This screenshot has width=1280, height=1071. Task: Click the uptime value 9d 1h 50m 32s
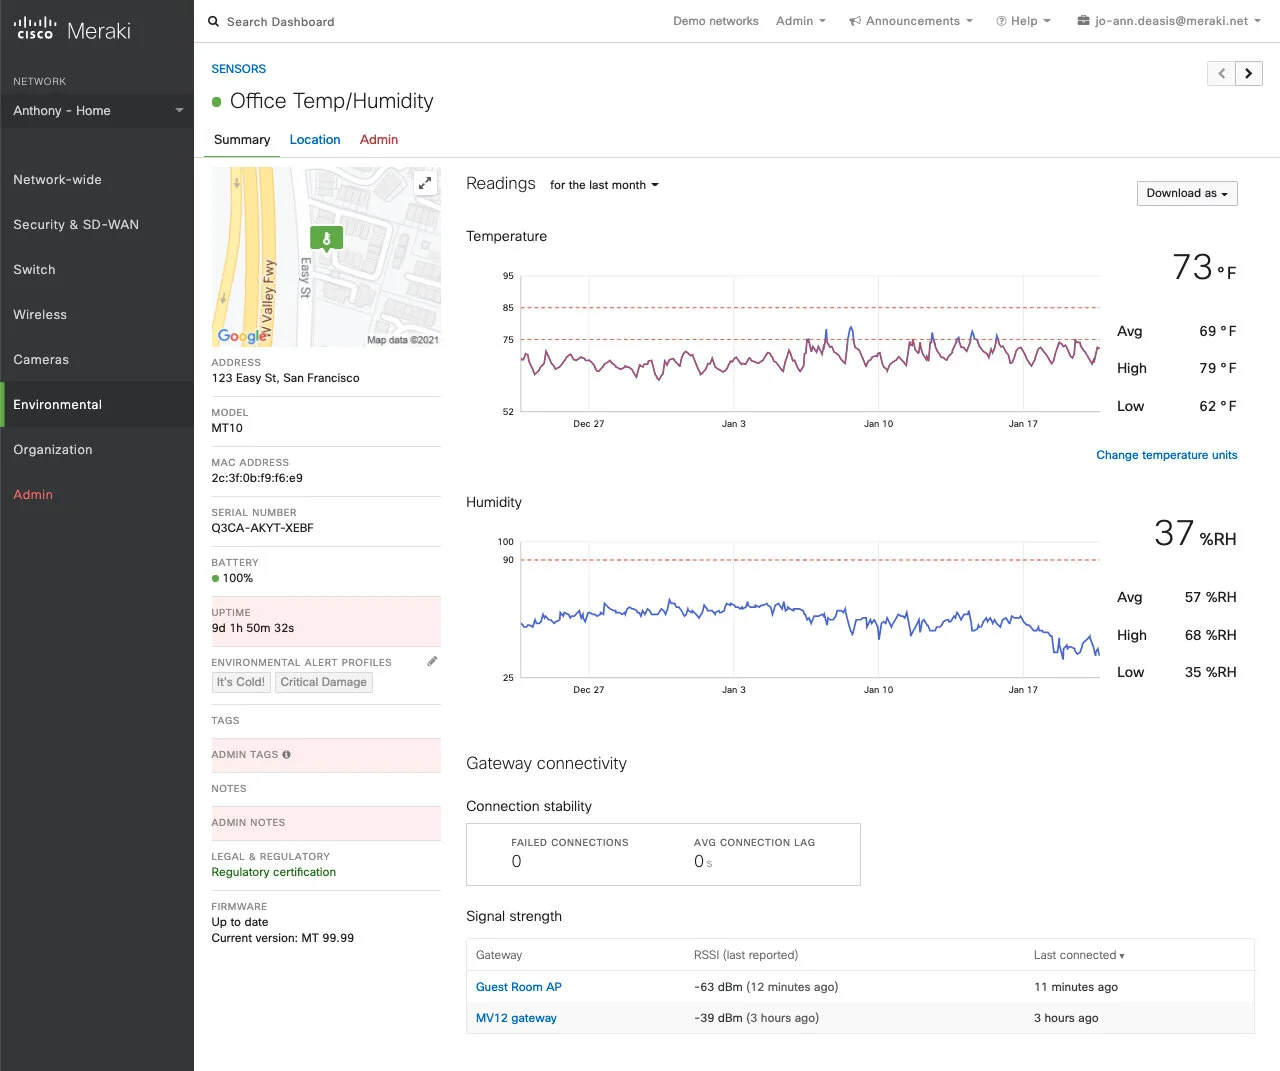pos(253,628)
